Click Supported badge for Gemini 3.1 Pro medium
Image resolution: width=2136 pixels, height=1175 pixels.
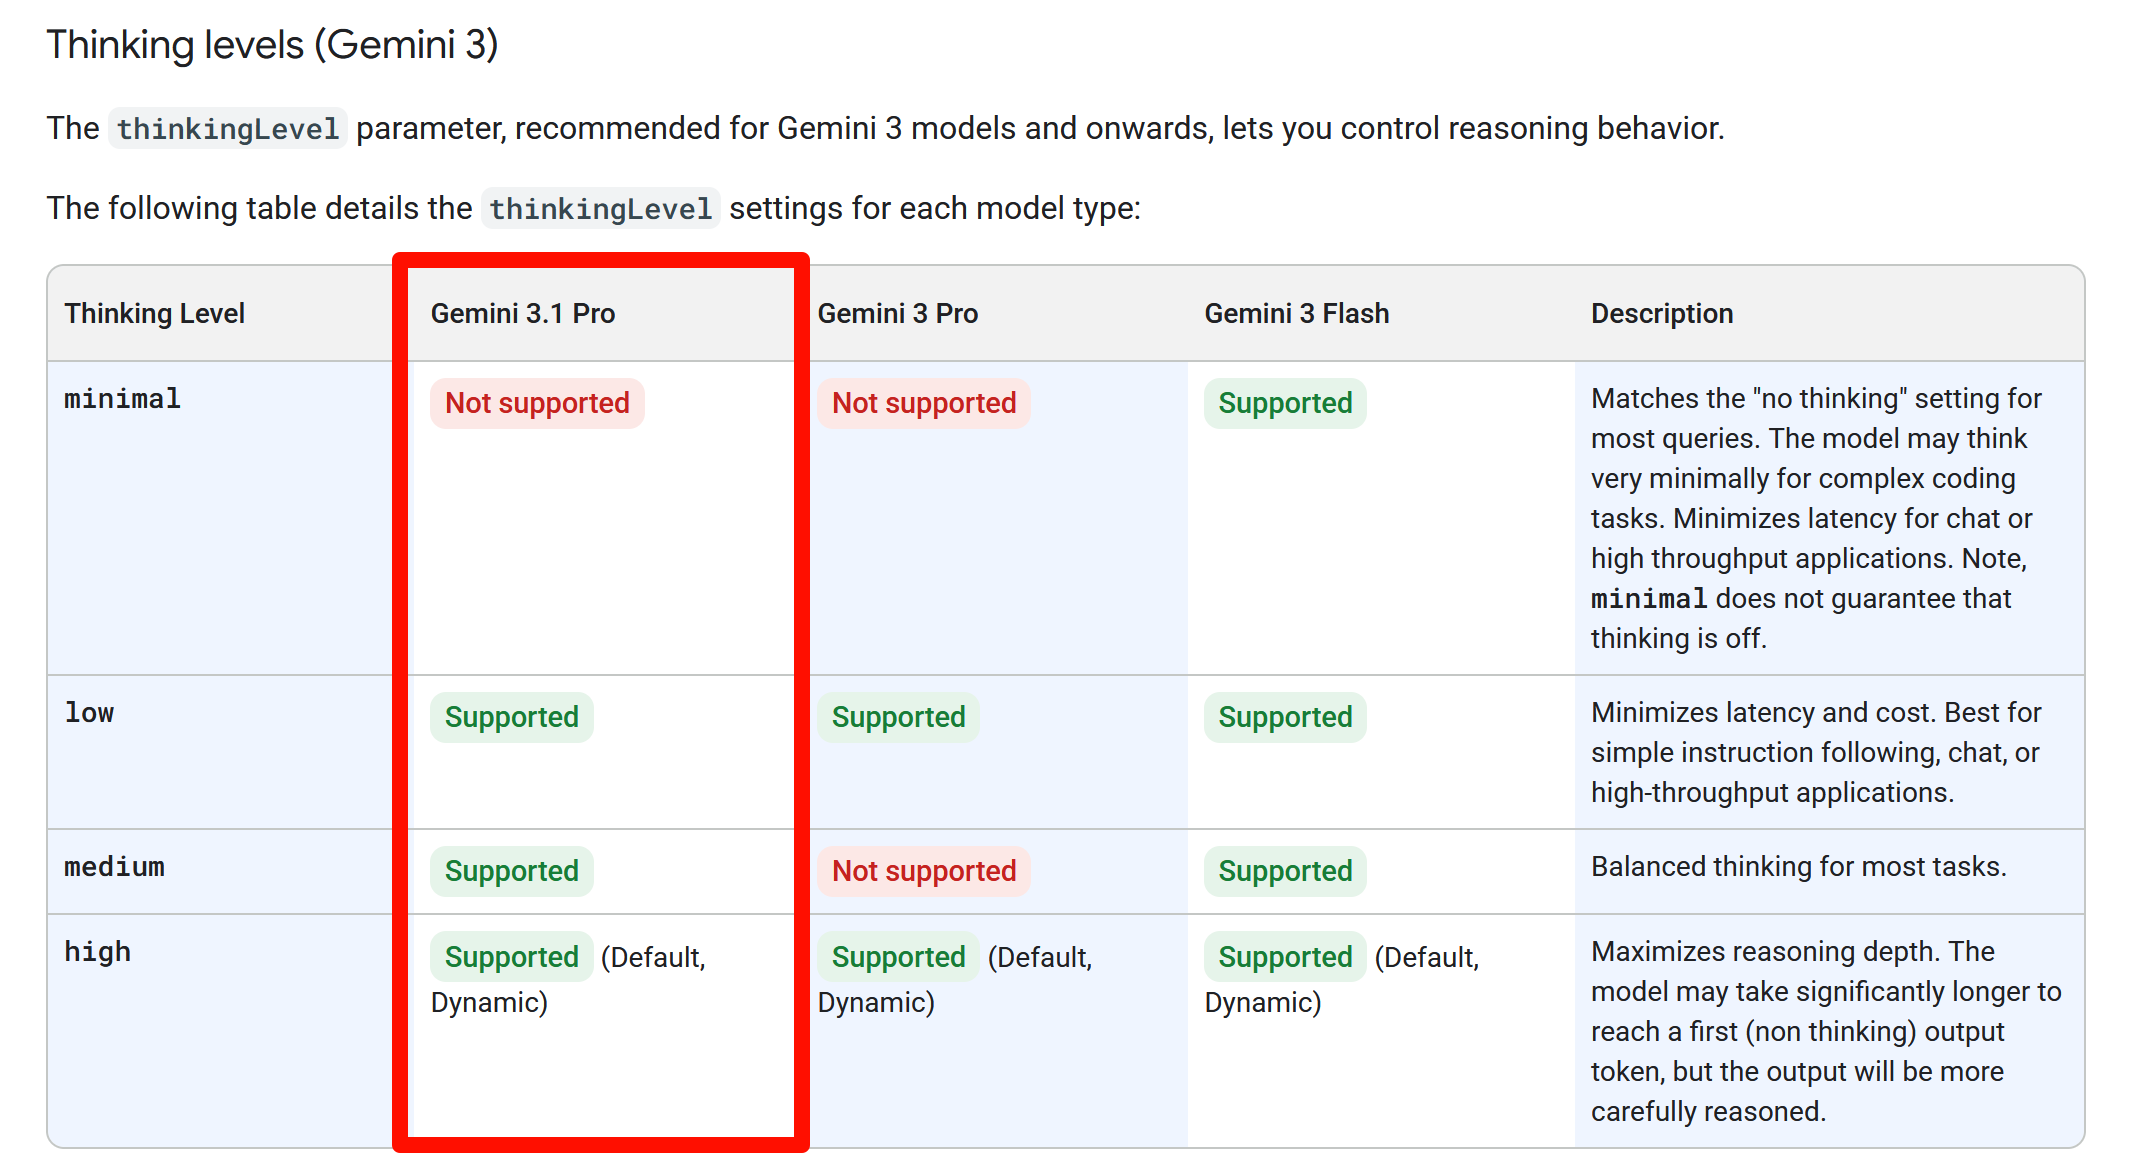511,871
